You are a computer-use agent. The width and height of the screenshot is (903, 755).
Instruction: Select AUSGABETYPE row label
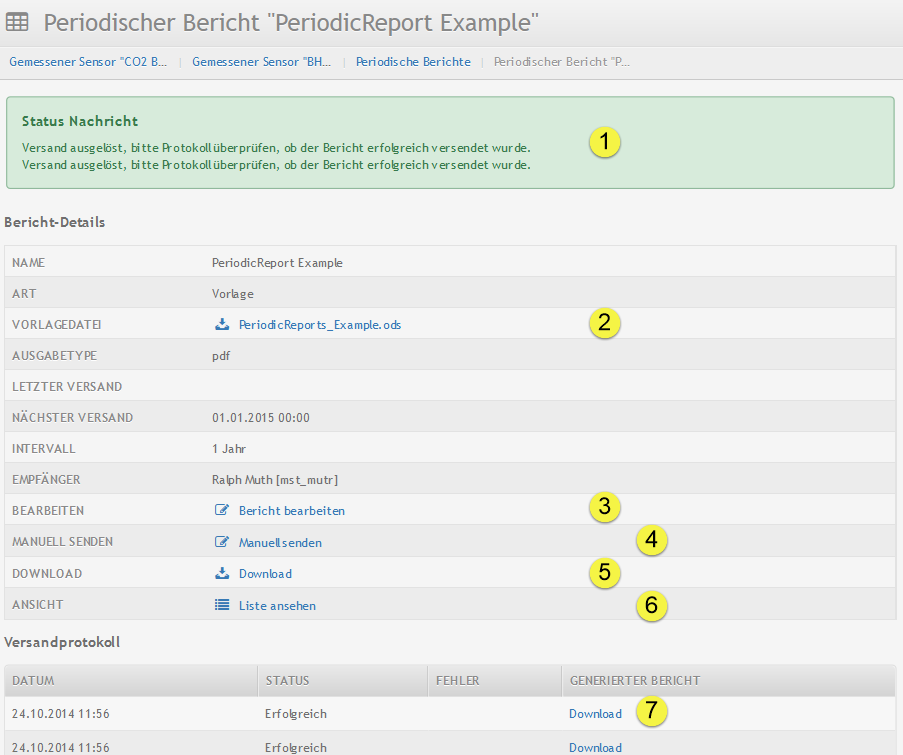point(54,356)
